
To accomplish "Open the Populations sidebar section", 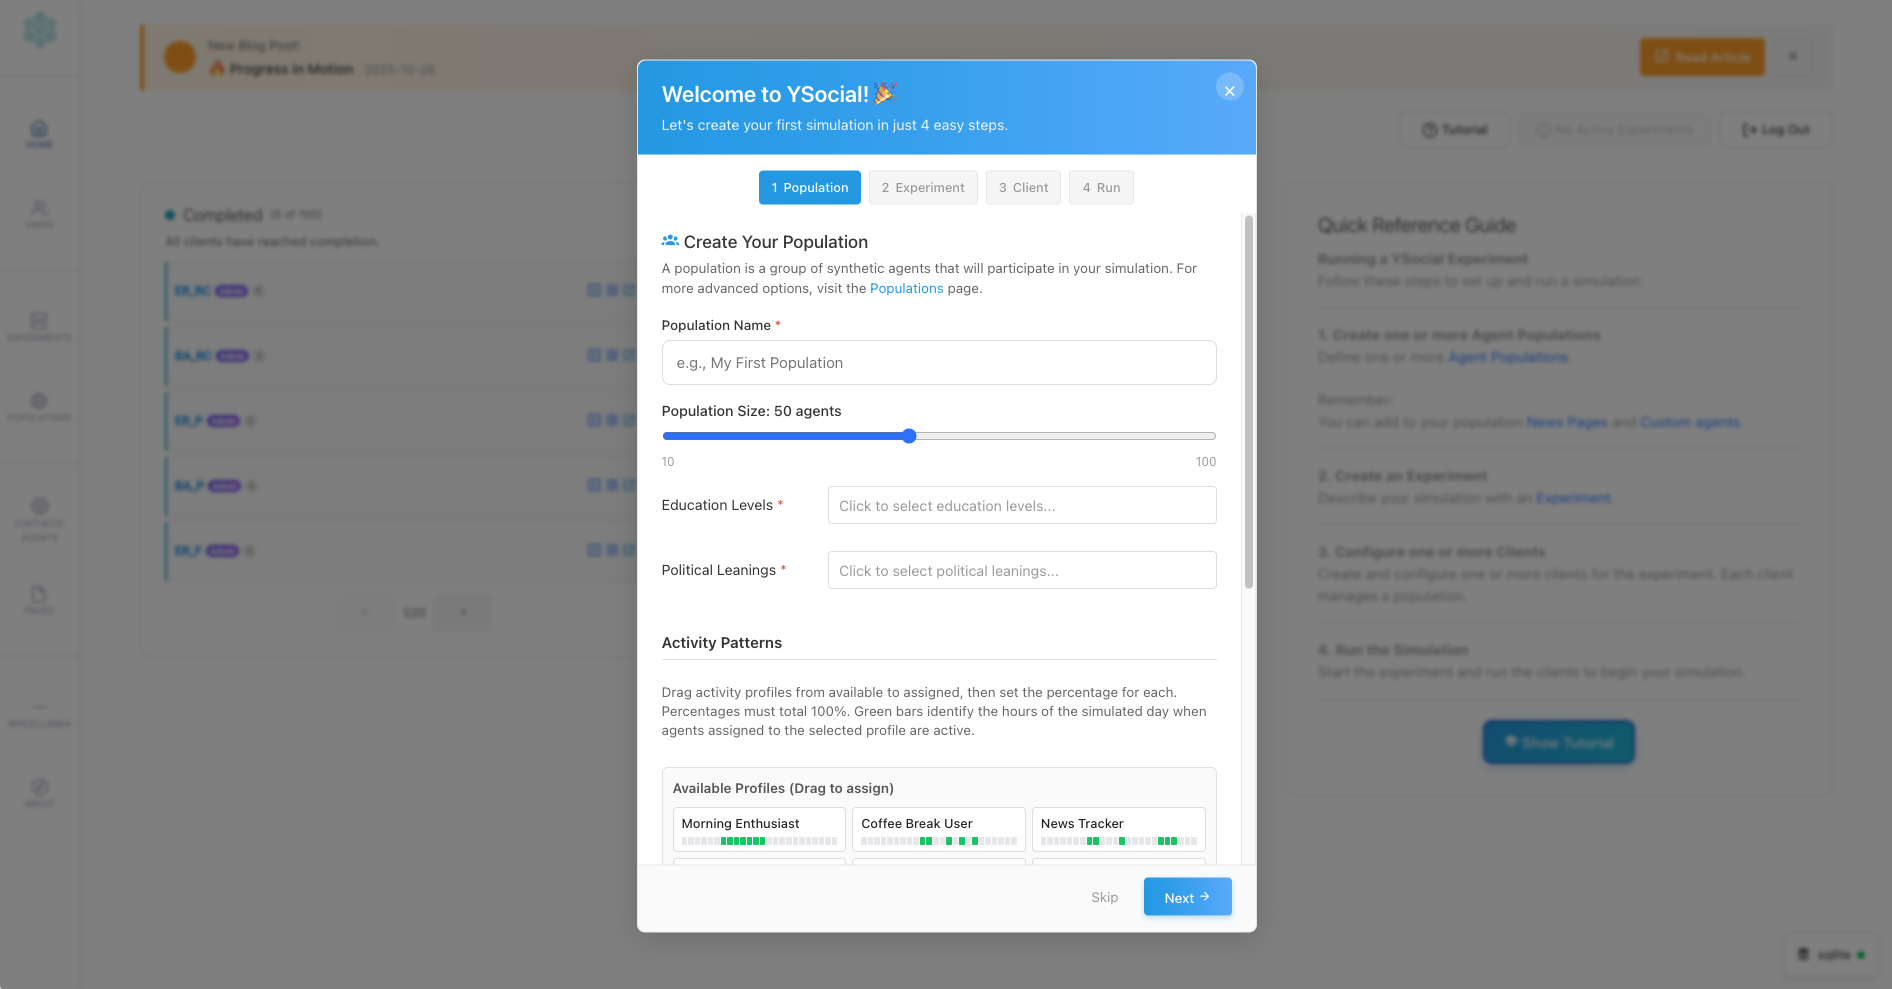I will click(39, 410).
